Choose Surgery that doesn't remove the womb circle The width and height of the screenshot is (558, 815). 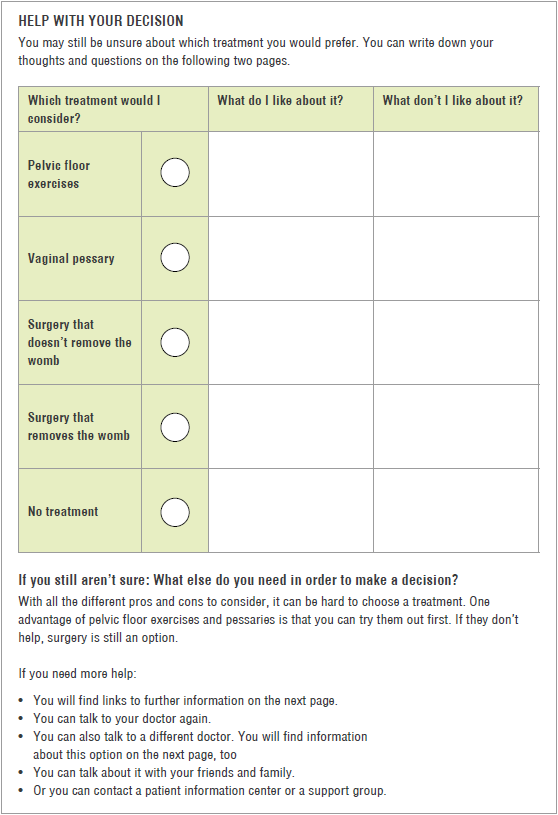pyautogui.click(x=175, y=343)
